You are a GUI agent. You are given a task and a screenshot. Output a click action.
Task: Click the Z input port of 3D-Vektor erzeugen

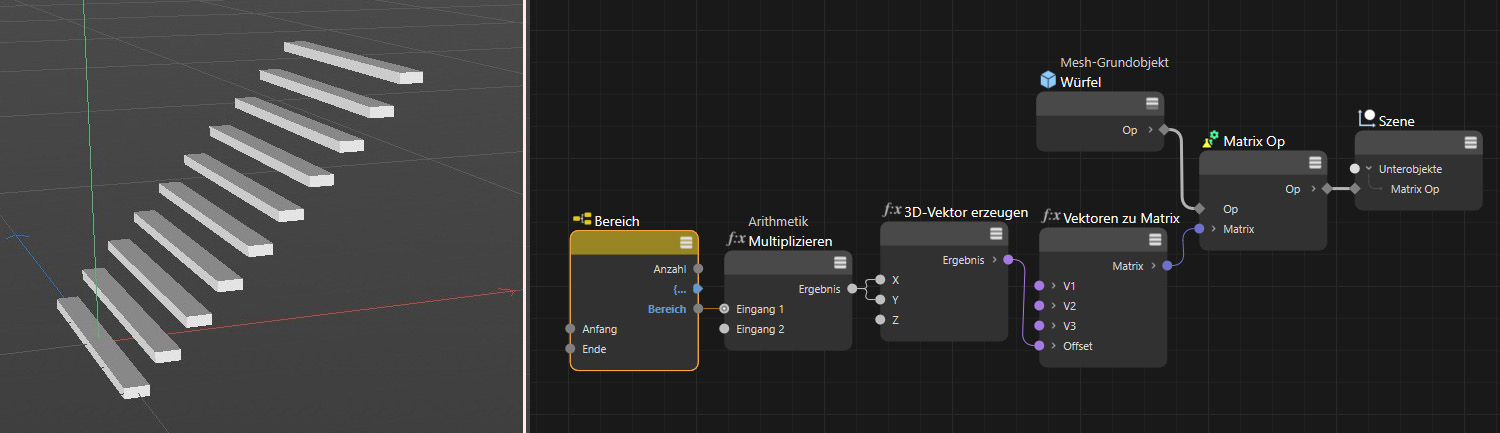[x=879, y=320]
